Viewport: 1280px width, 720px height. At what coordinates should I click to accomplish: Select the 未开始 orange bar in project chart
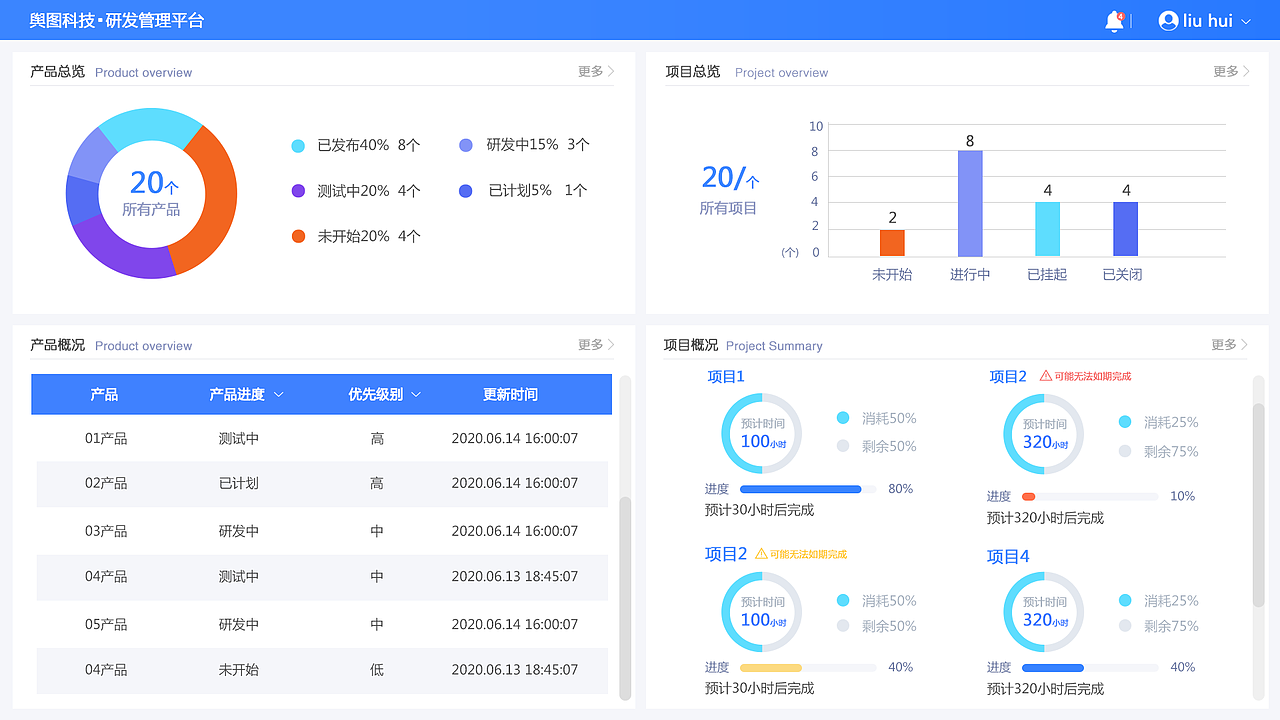[891, 241]
